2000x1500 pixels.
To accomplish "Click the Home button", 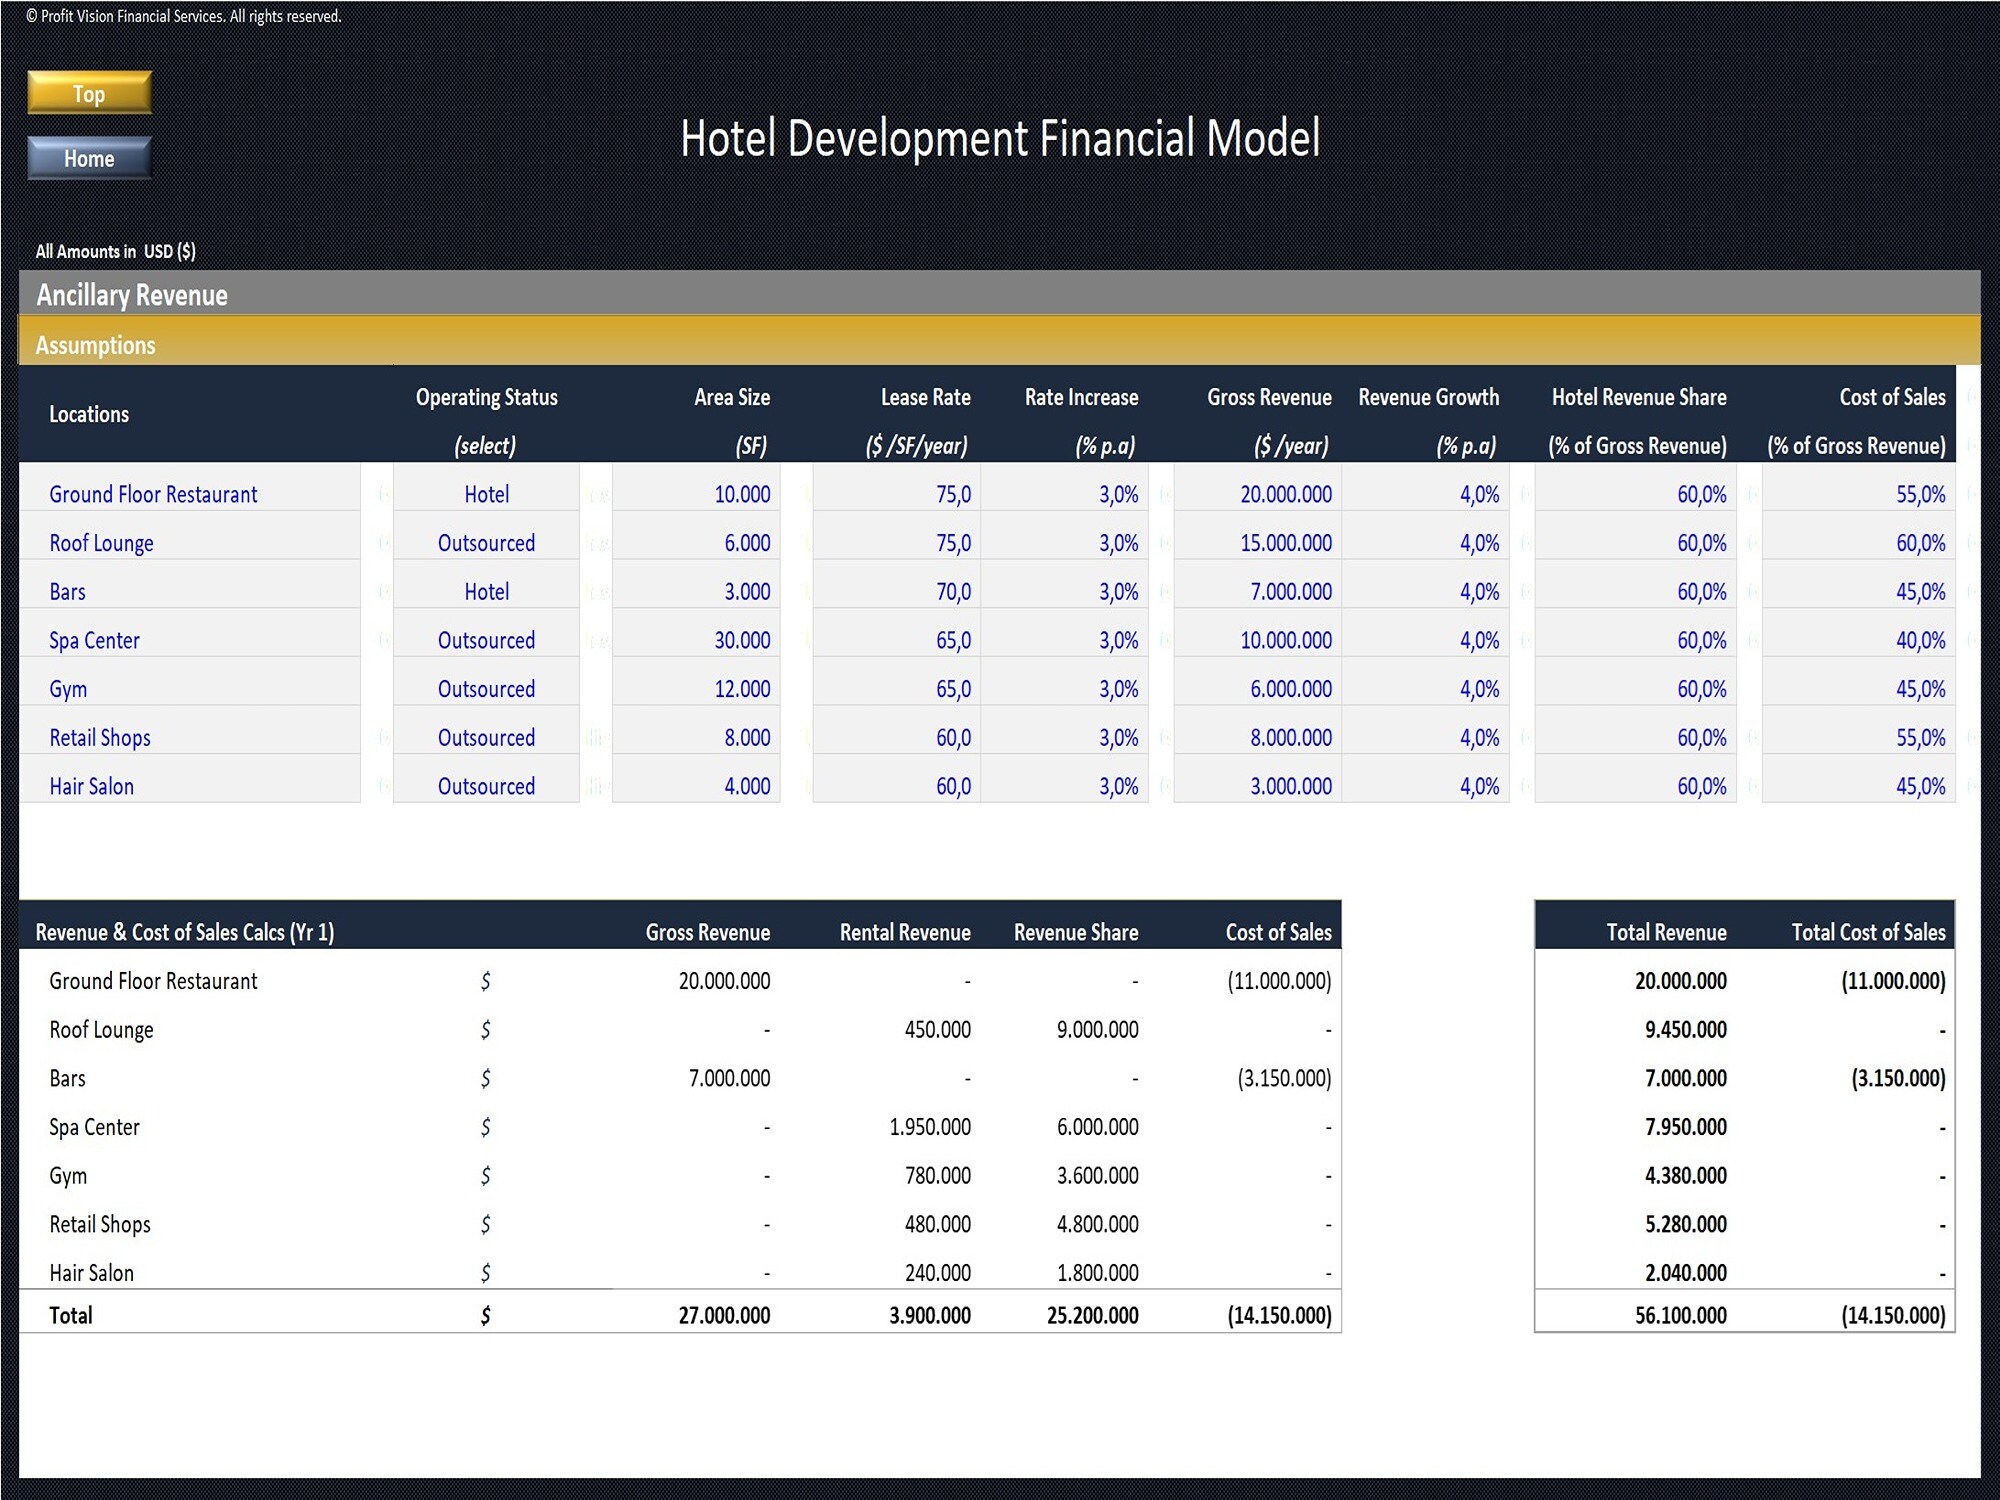I will coord(89,158).
